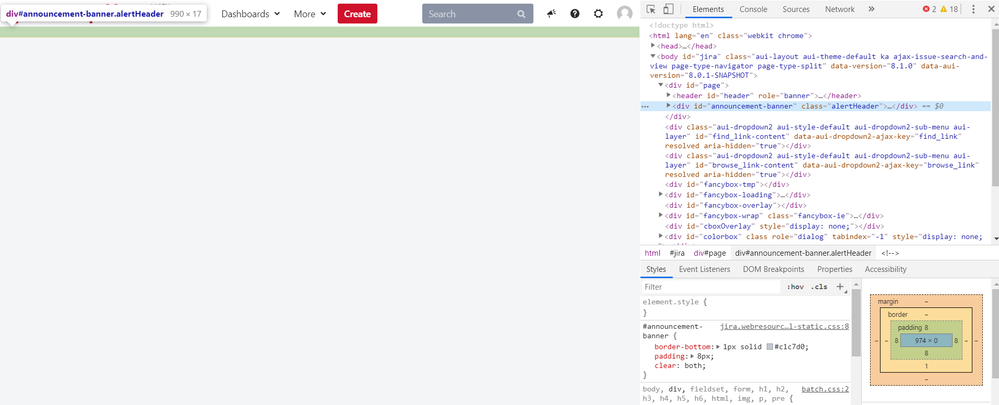Toggle the .cls class editor

coord(819,287)
